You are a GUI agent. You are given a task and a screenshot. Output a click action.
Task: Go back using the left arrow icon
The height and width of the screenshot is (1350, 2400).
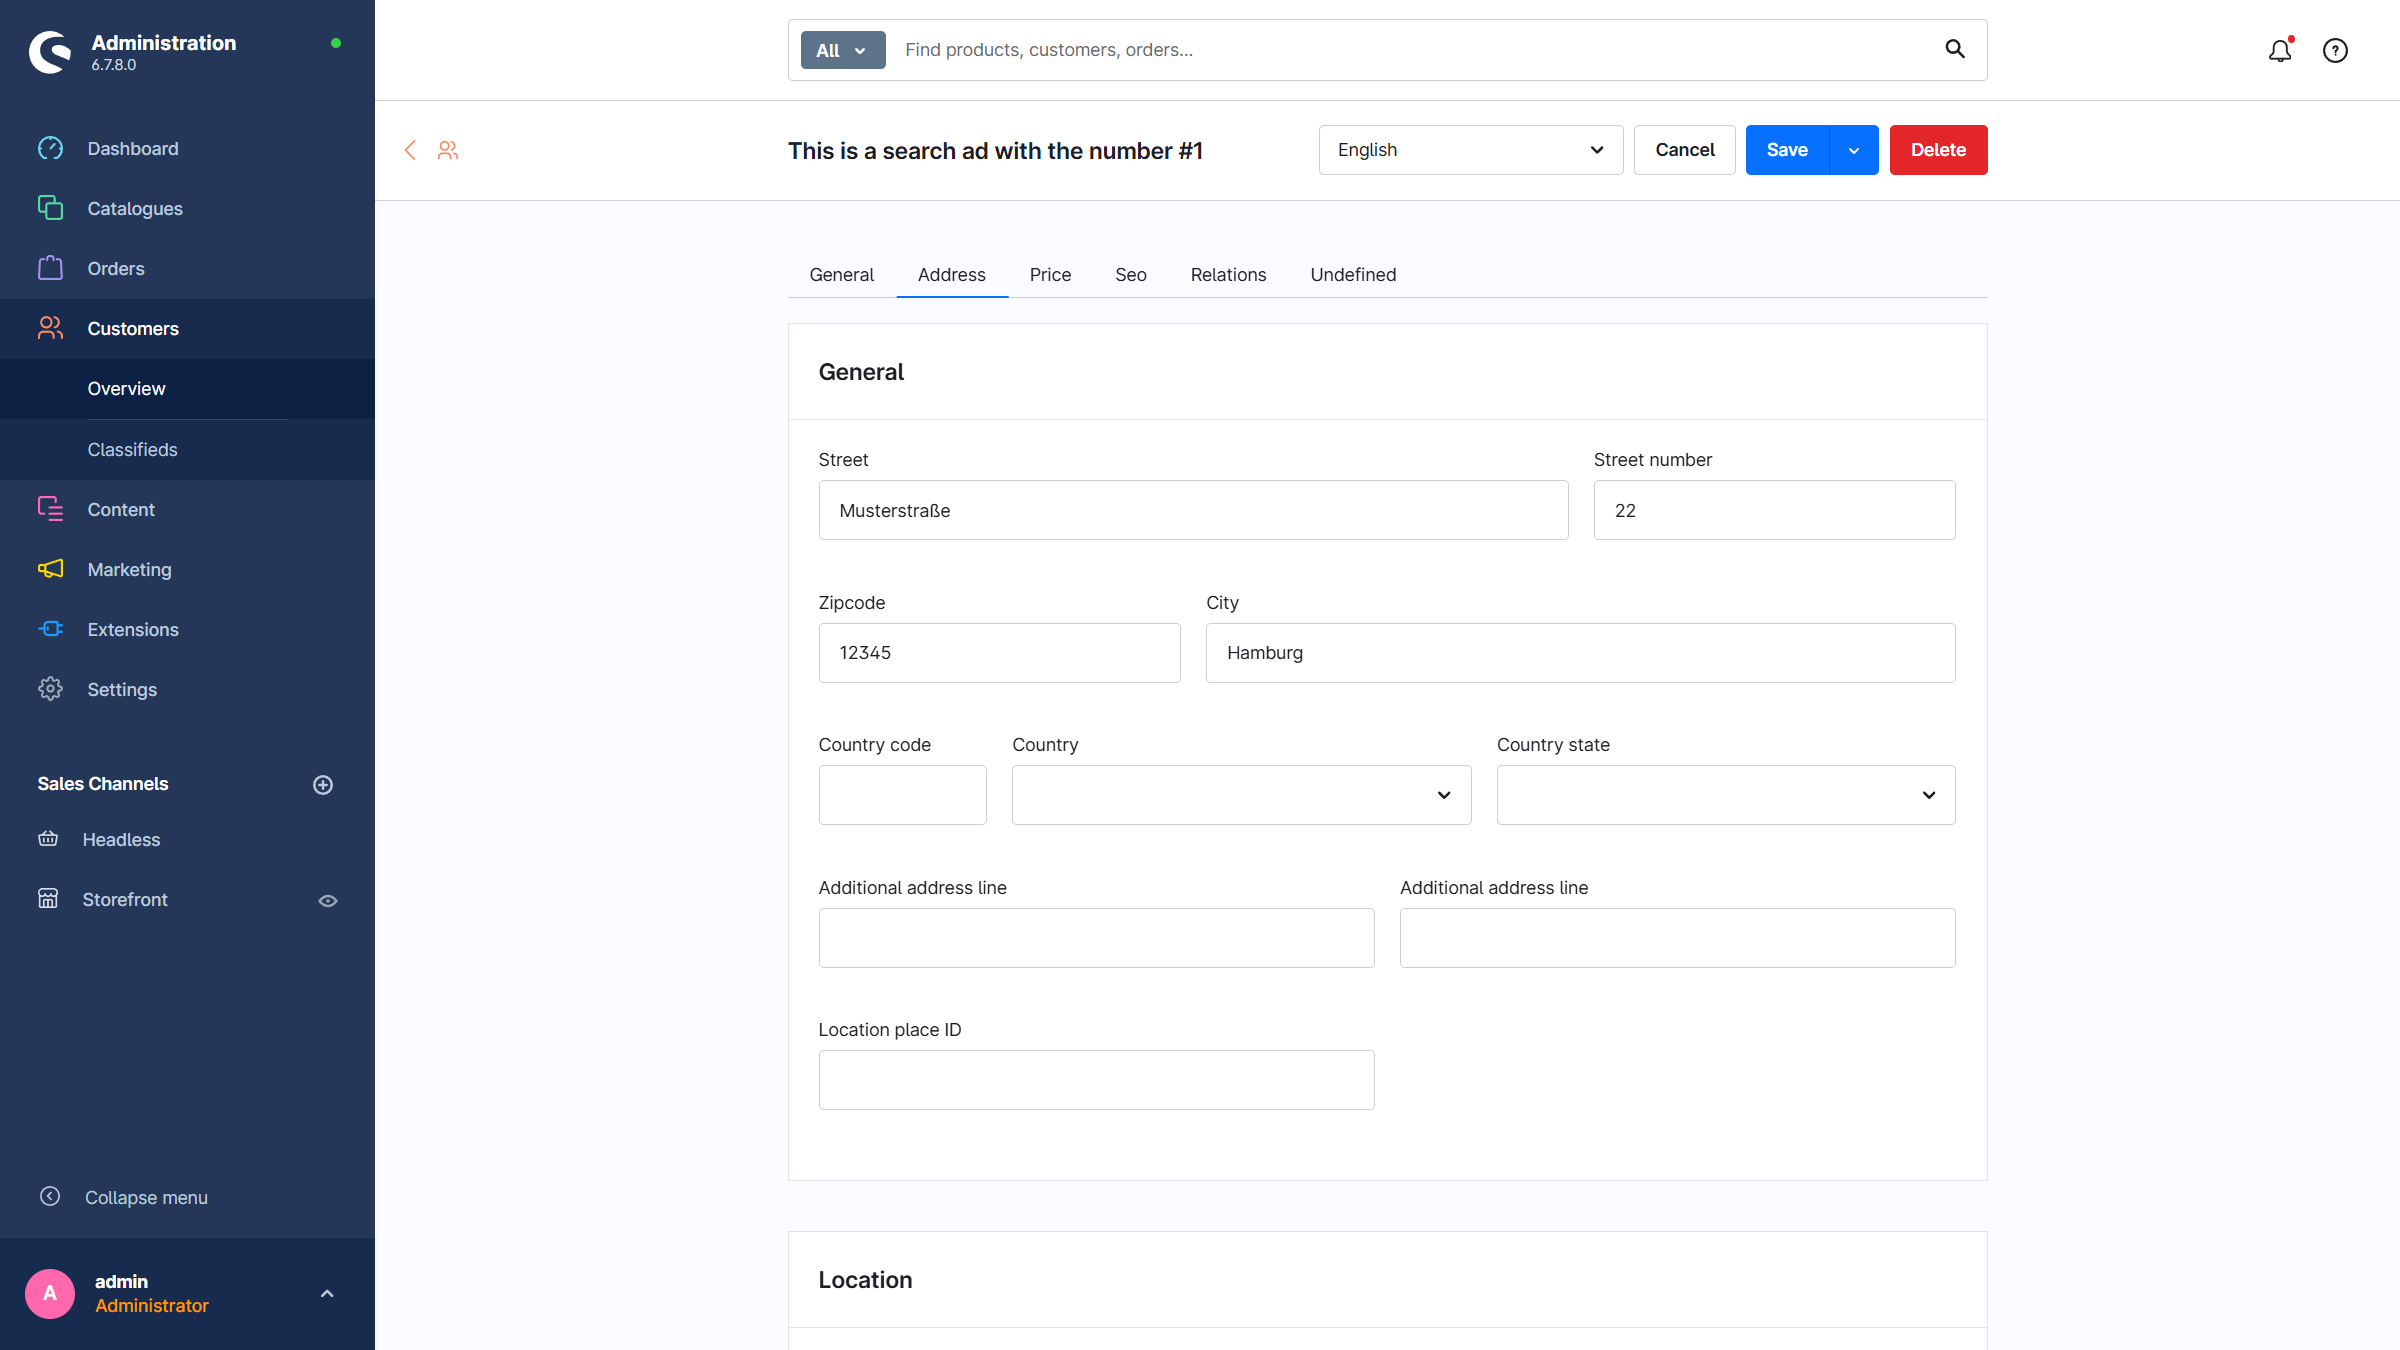click(410, 150)
